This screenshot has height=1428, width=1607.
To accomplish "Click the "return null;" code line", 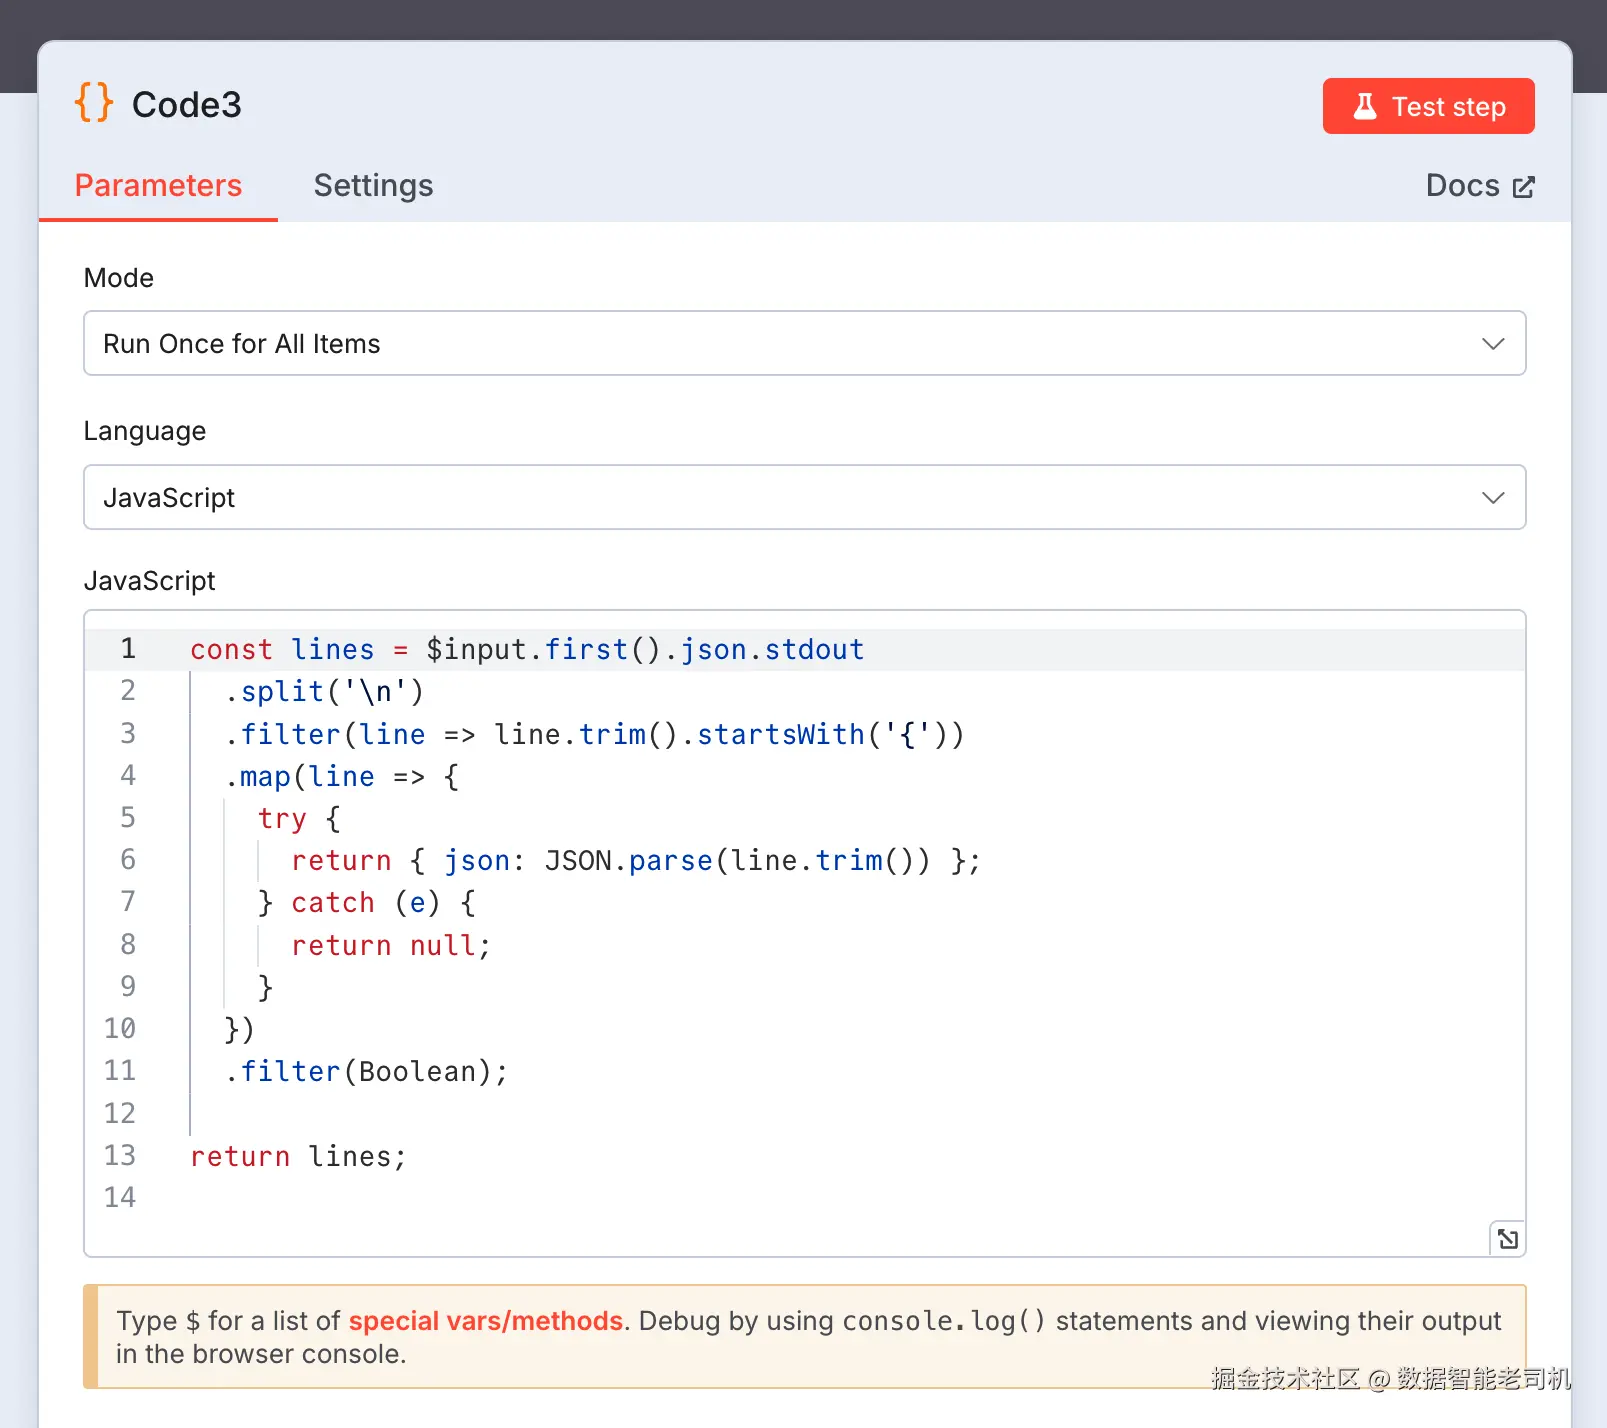I will tap(390, 946).
